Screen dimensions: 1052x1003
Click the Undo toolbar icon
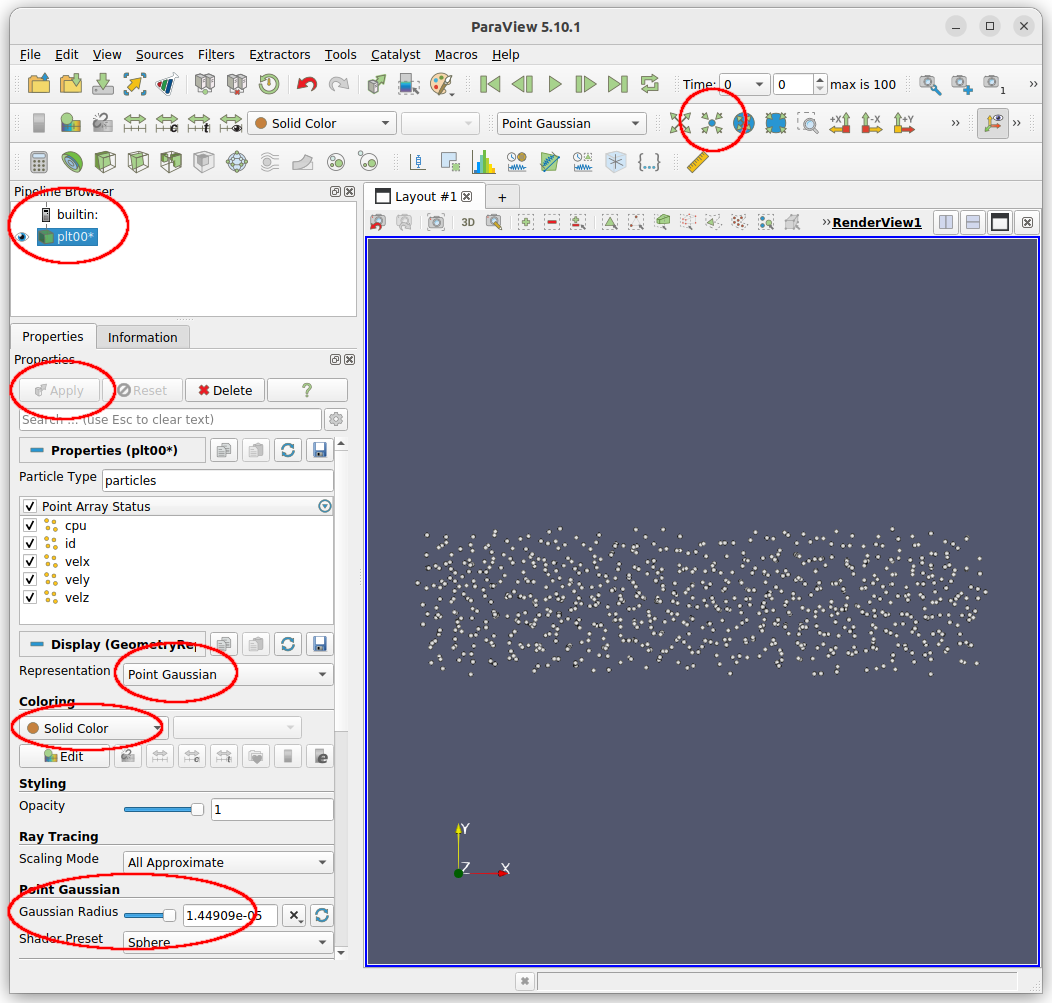308,84
